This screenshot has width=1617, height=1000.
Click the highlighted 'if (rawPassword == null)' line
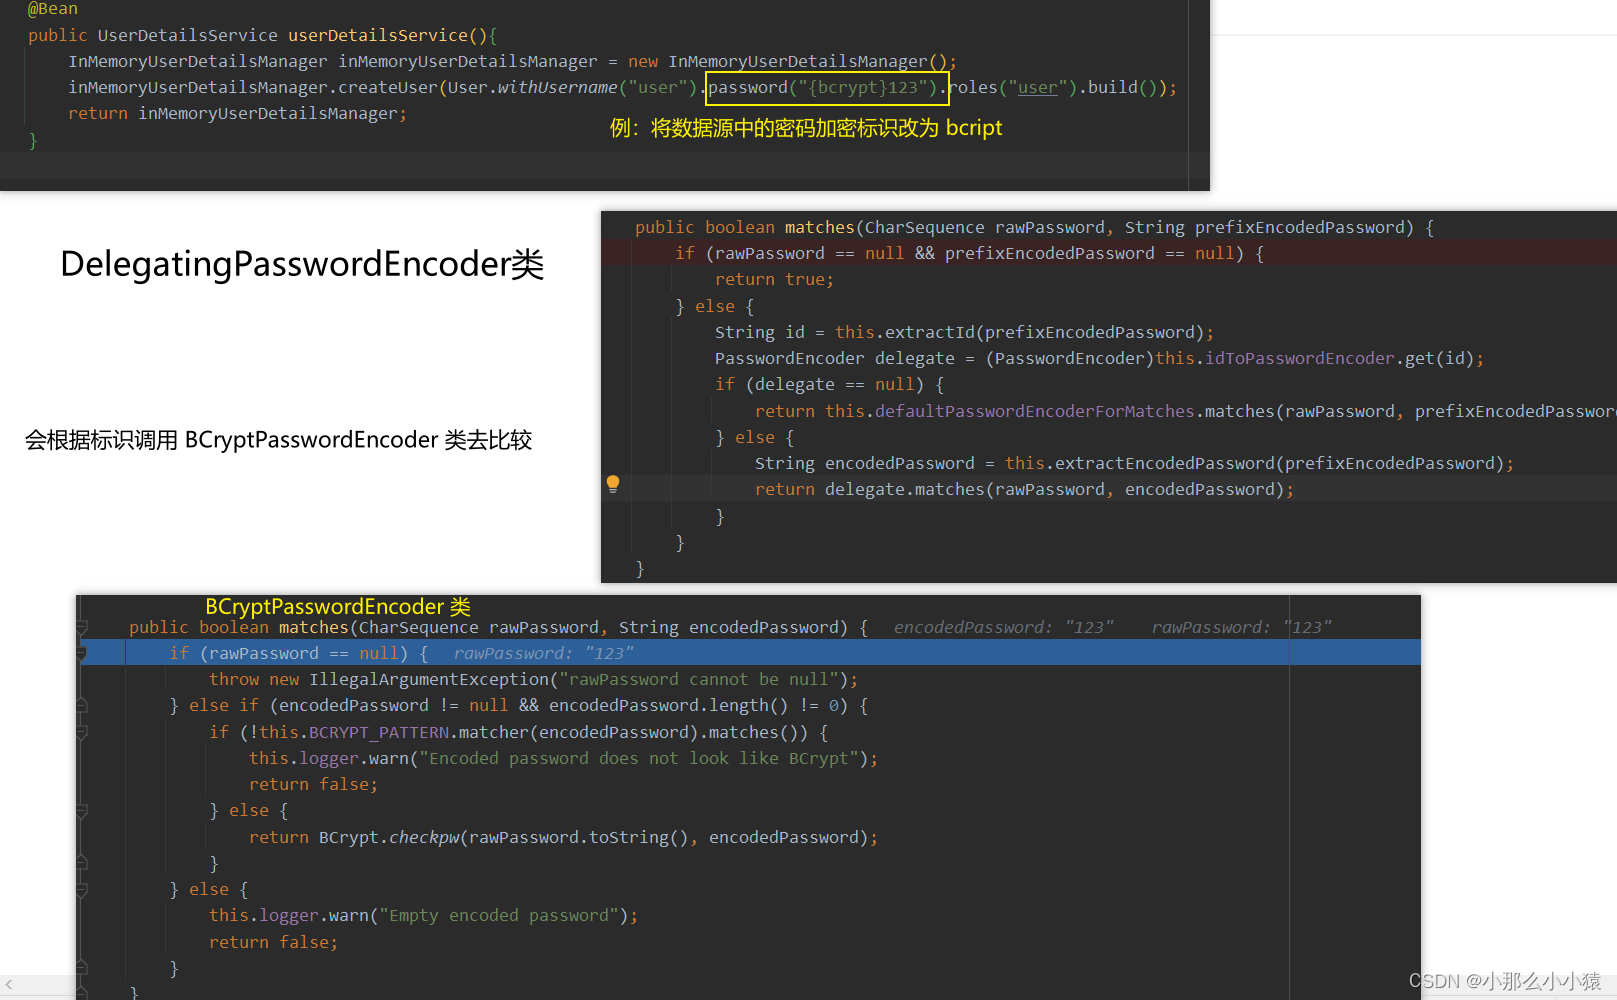[x=748, y=653]
